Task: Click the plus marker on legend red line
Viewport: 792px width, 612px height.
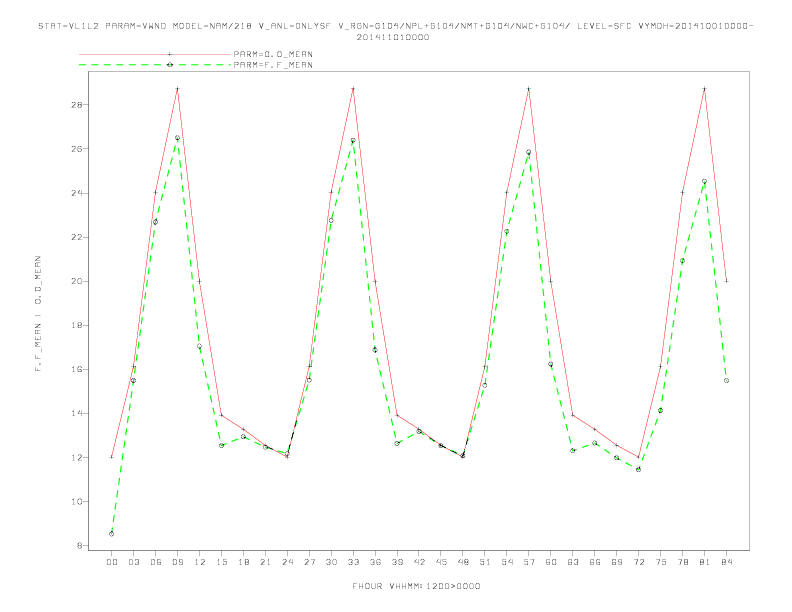Action: point(170,54)
